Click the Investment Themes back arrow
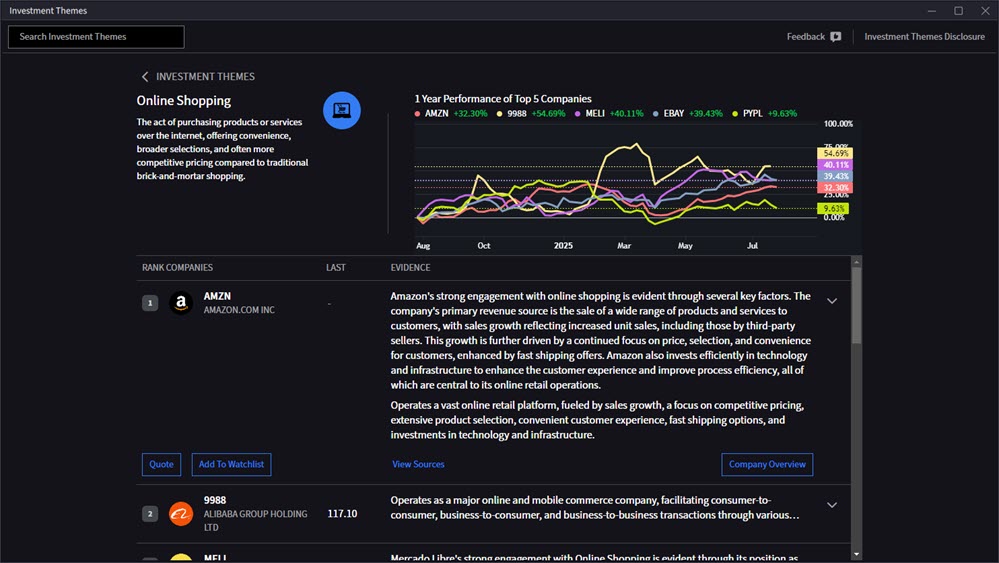The width and height of the screenshot is (999, 563). pos(145,76)
